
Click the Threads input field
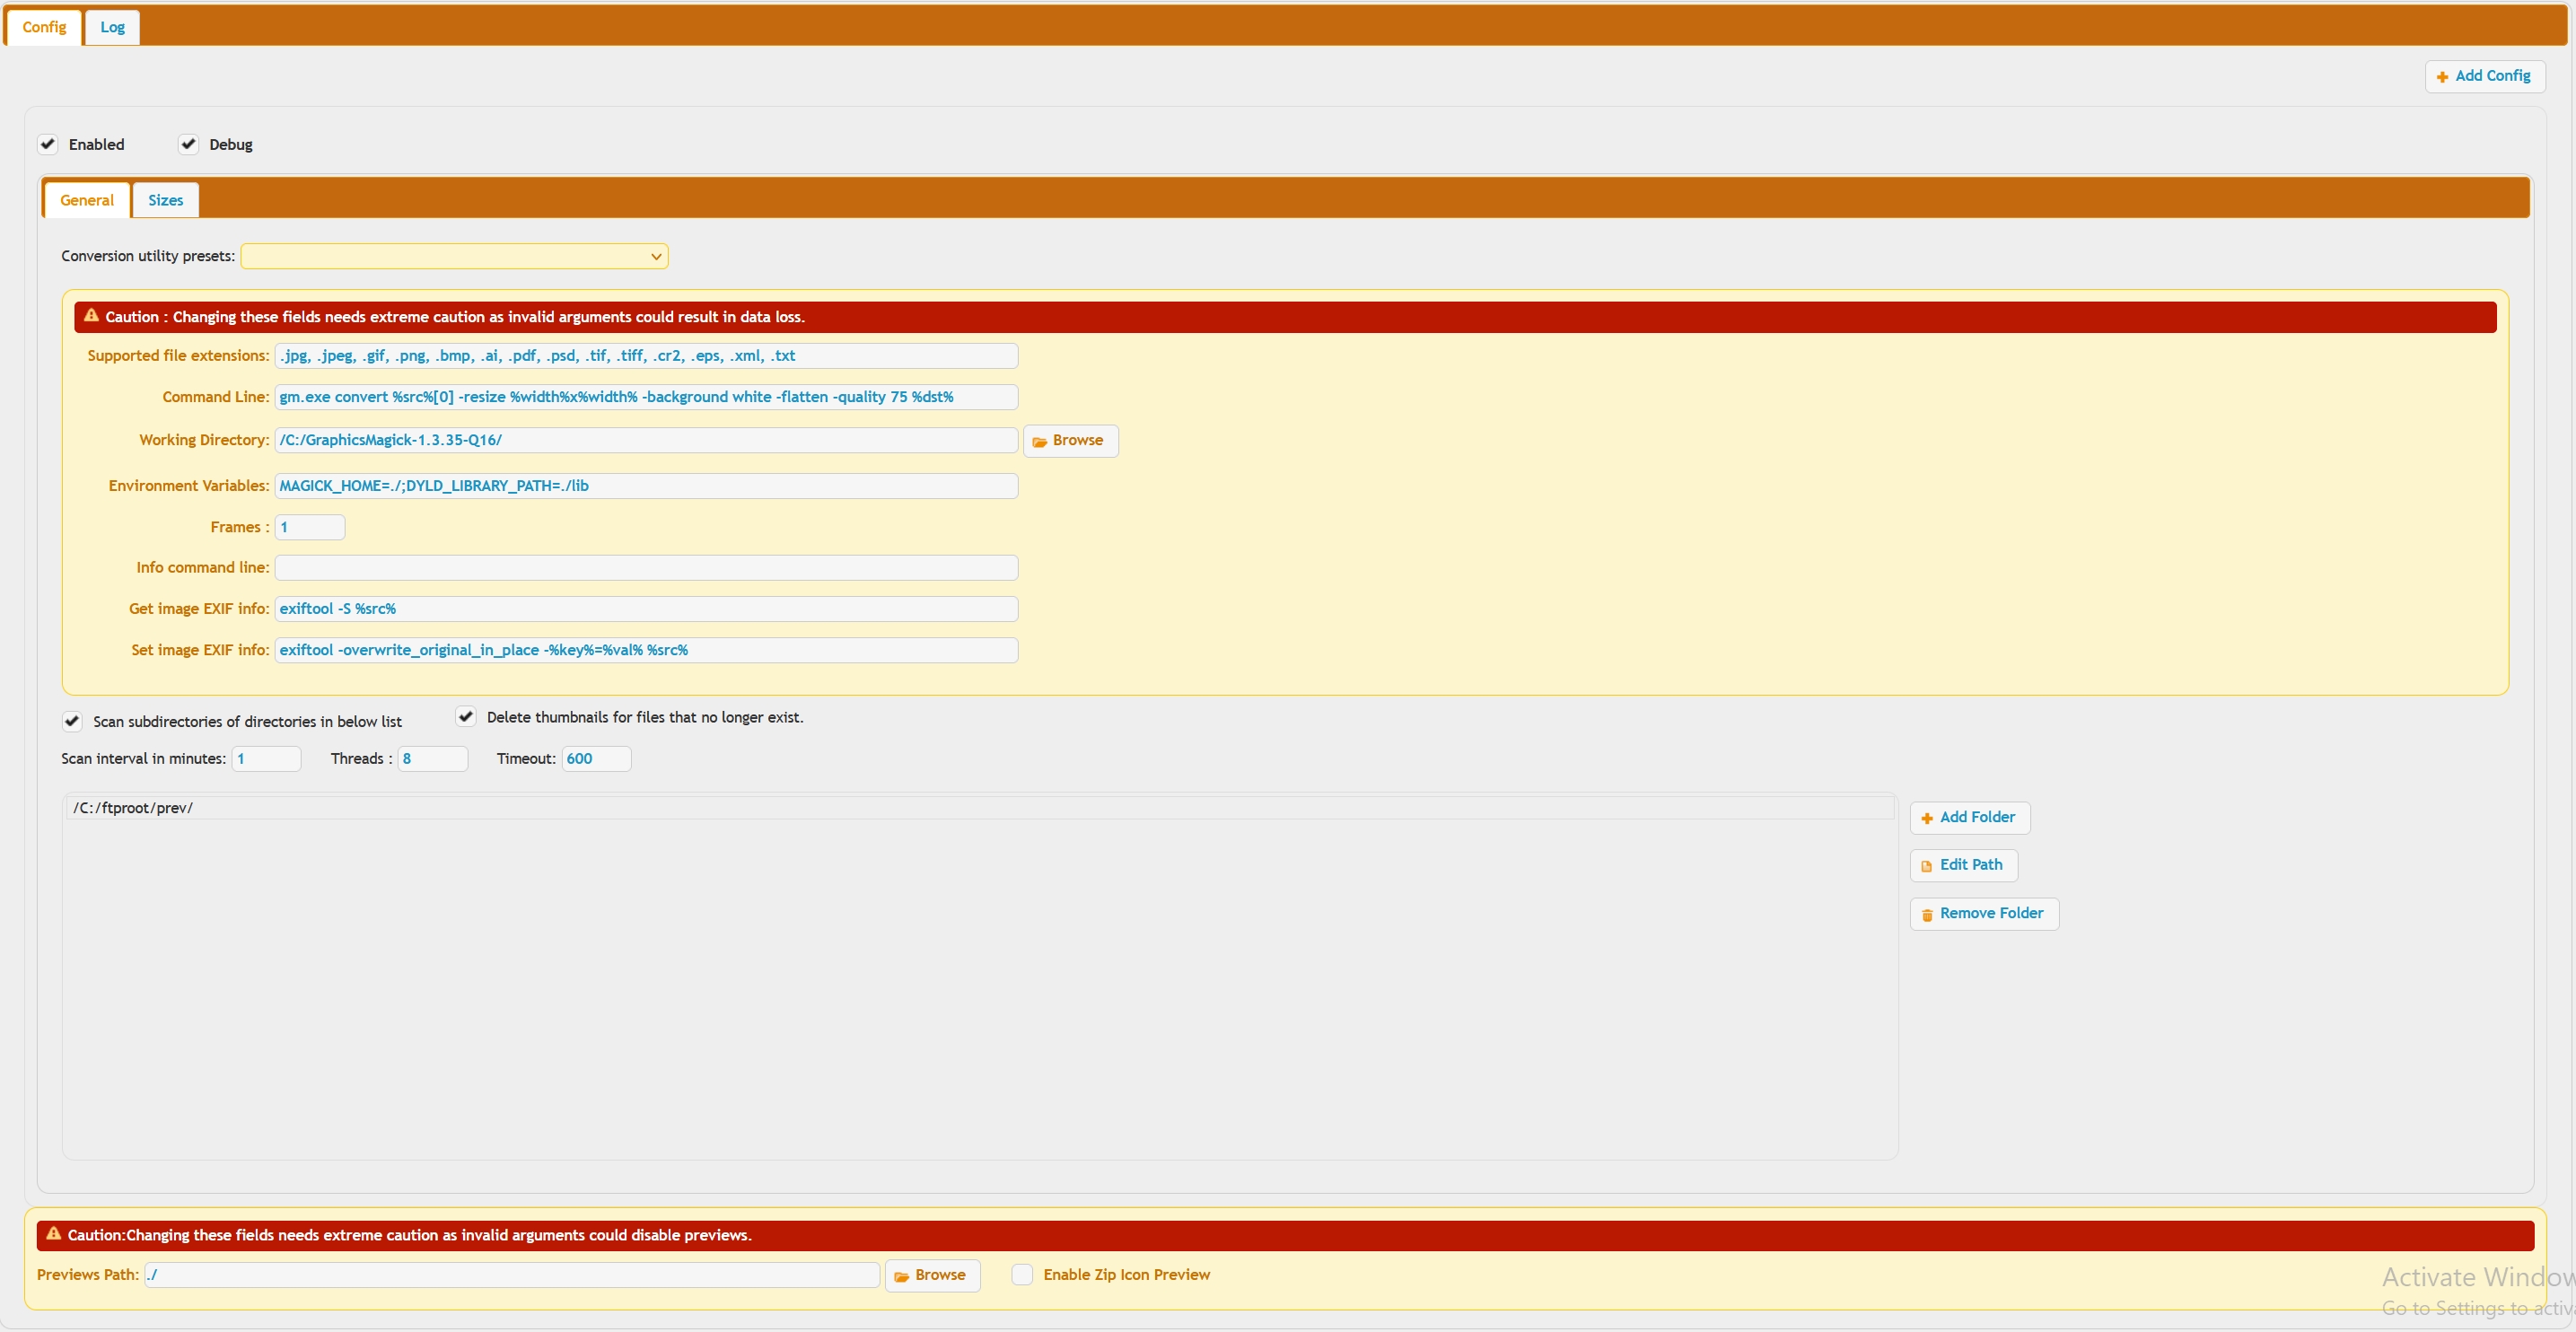click(433, 759)
